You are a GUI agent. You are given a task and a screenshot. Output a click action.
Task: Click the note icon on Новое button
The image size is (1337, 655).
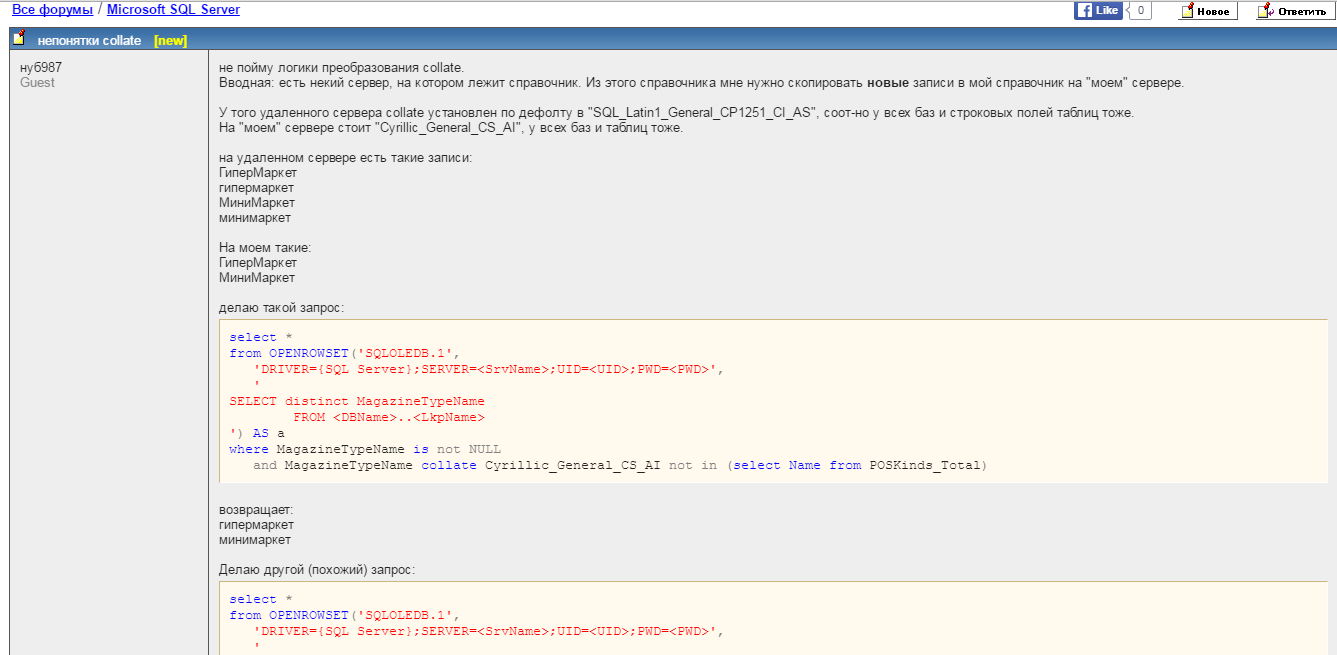click(1187, 11)
